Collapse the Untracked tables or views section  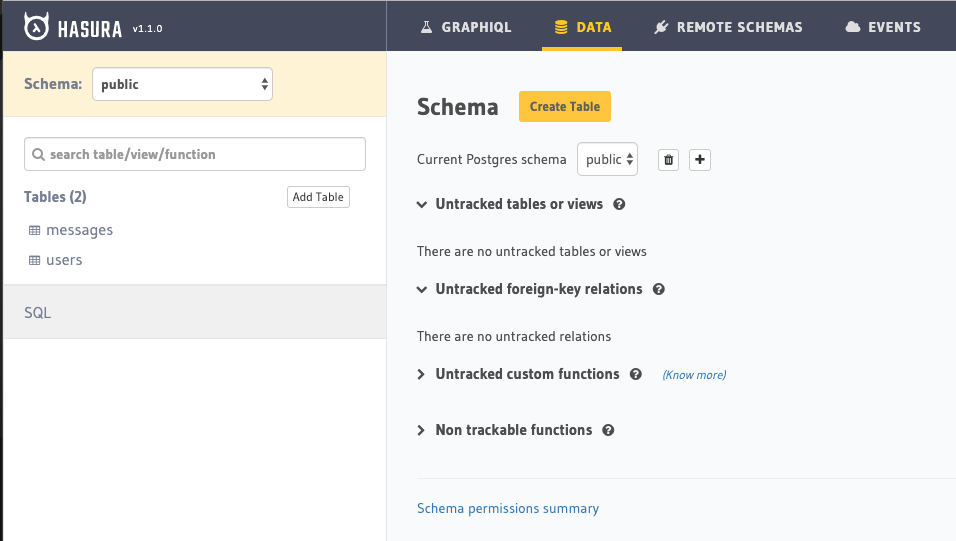click(421, 204)
